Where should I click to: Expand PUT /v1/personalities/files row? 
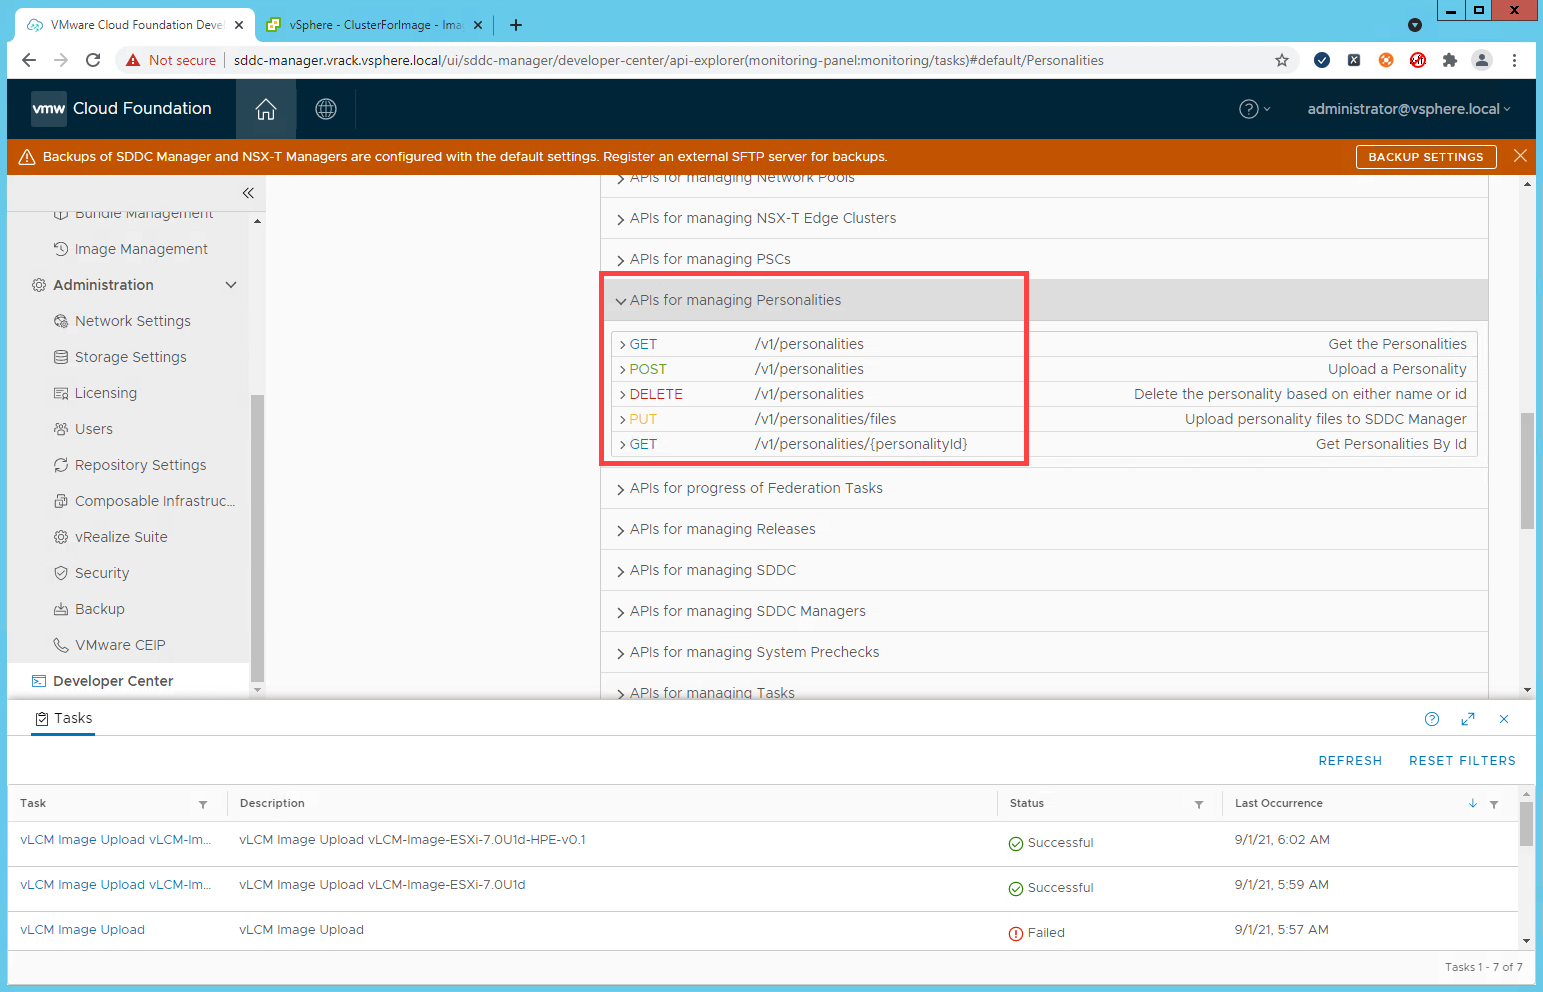pos(1044,419)
